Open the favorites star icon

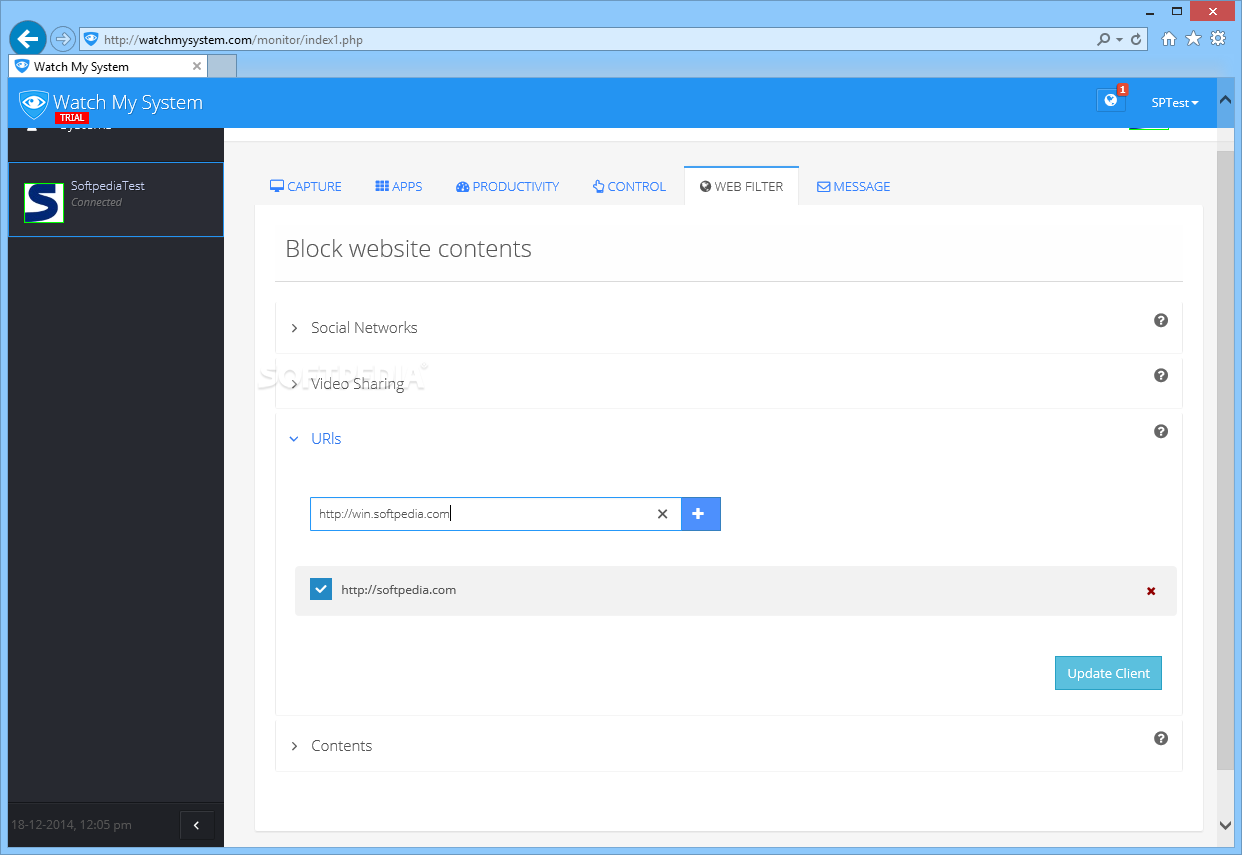click(1193, 39)
